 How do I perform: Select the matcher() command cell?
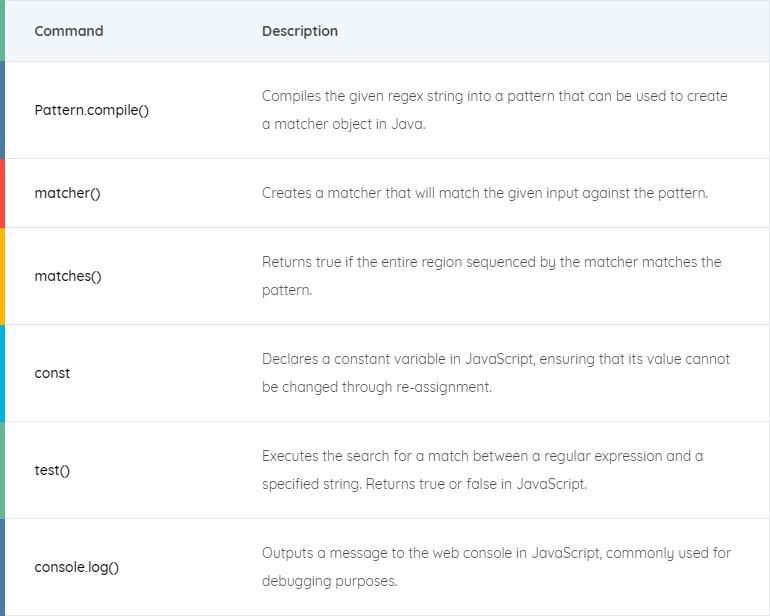click(x=67, y=193)
